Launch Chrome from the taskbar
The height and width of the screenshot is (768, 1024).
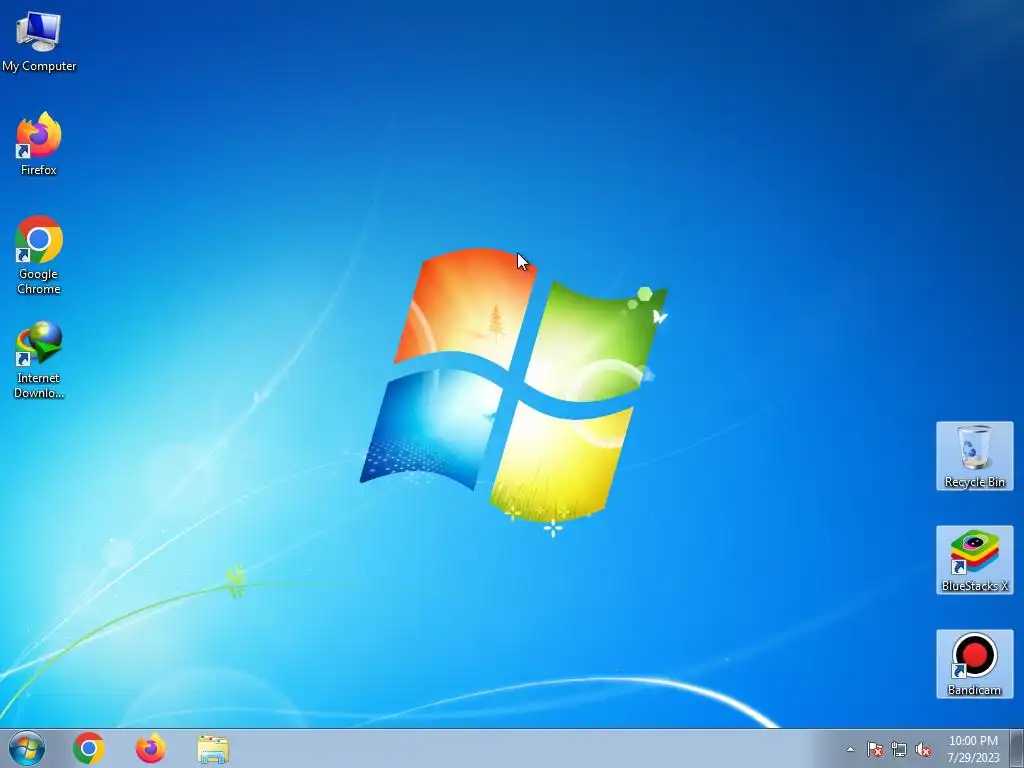click(89, 748)
